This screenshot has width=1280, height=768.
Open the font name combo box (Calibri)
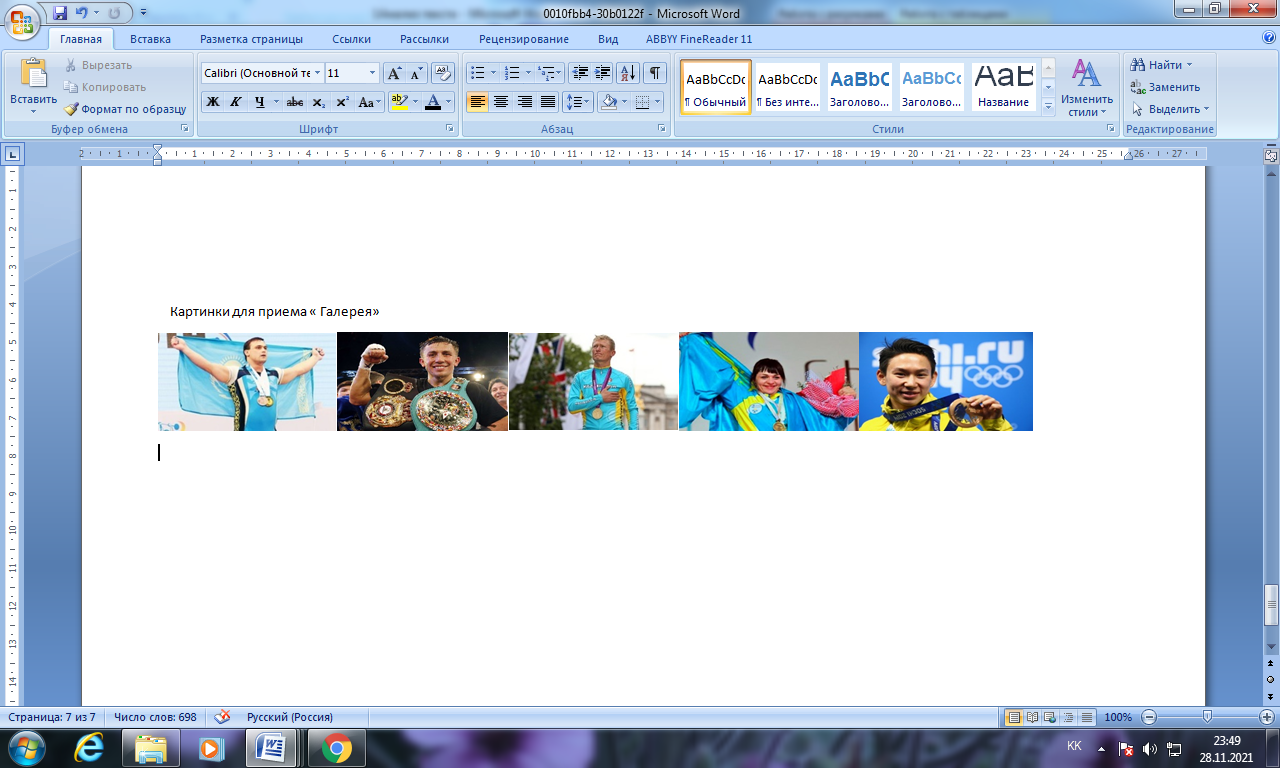tap(262, 73)
